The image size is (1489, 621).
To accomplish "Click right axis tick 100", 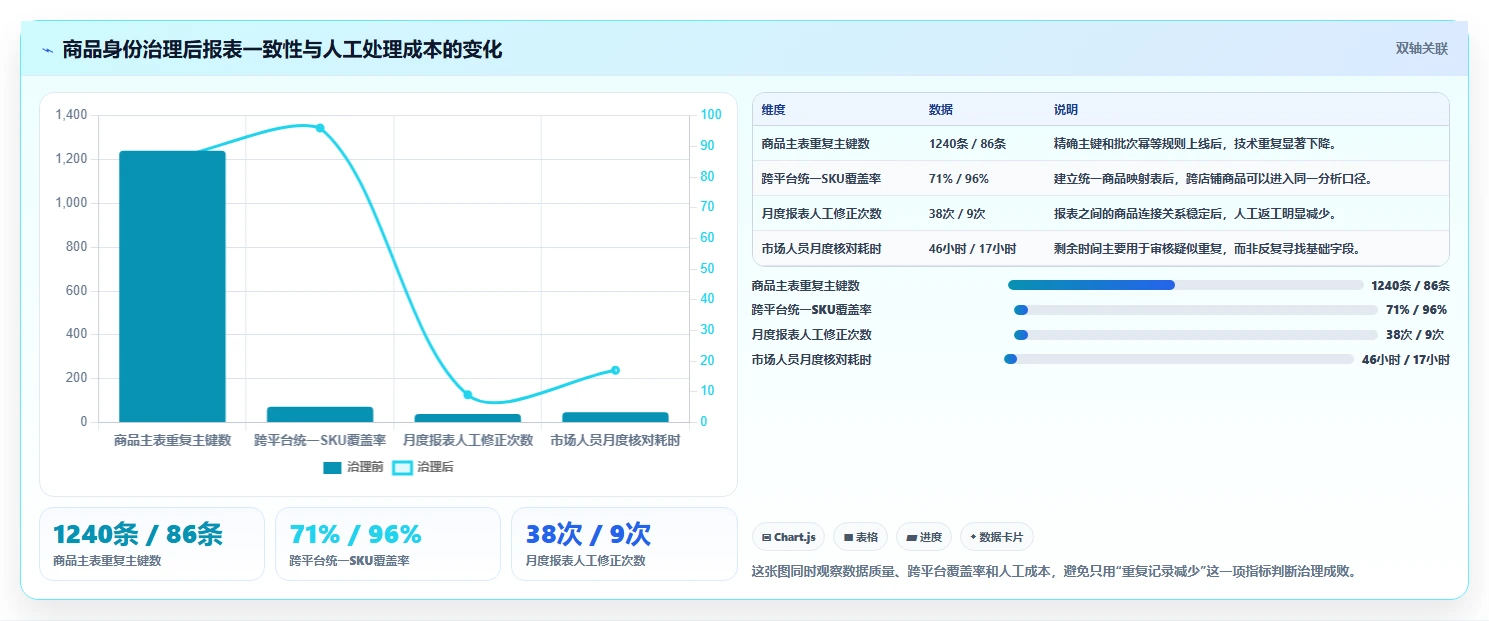I will point(711,115).
